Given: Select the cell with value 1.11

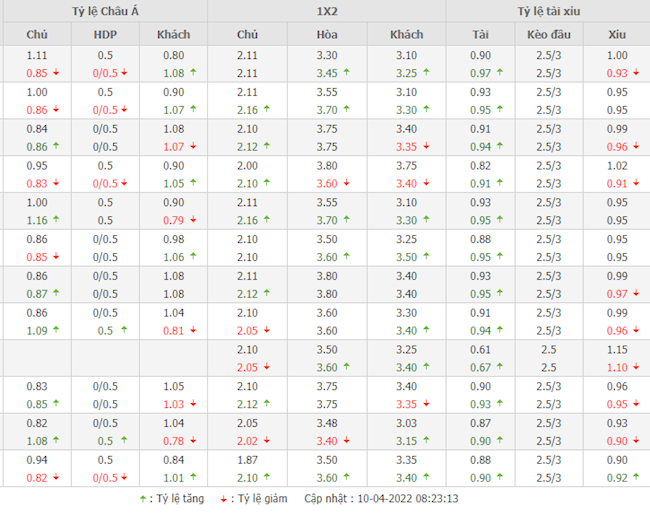Looking at the screenshot, I should pyautogui.click(x=37, y=55).
